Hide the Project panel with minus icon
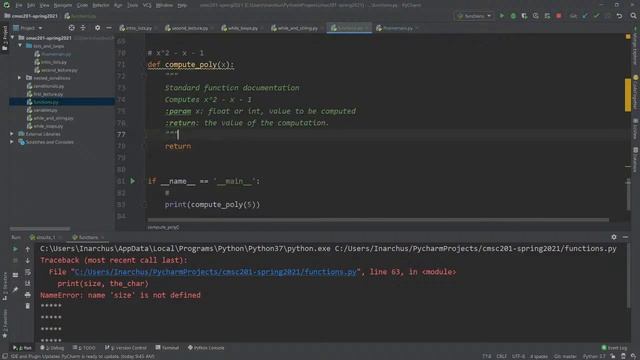640x360 pixels. 109,28
